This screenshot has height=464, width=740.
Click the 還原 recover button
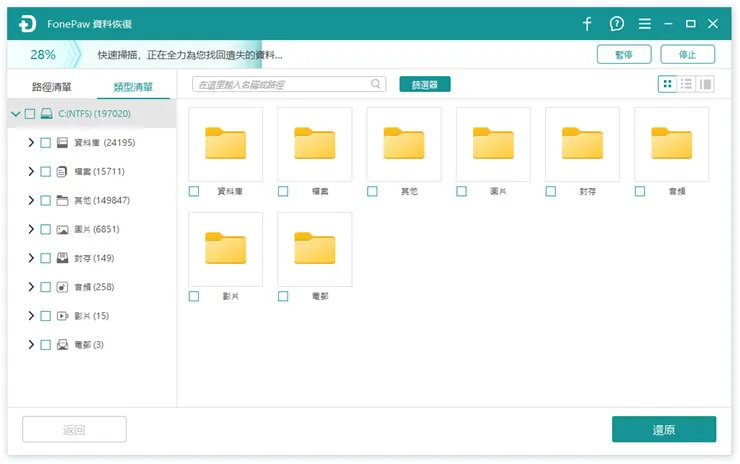click(x=664, y=430)
